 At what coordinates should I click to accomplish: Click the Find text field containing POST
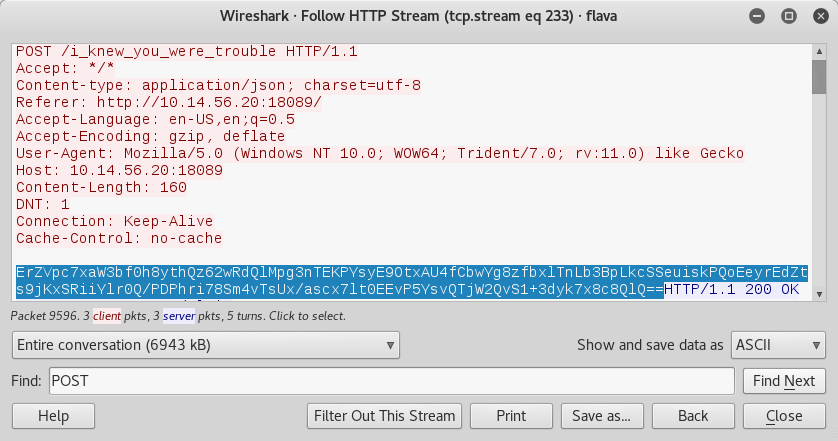(392, 381)
